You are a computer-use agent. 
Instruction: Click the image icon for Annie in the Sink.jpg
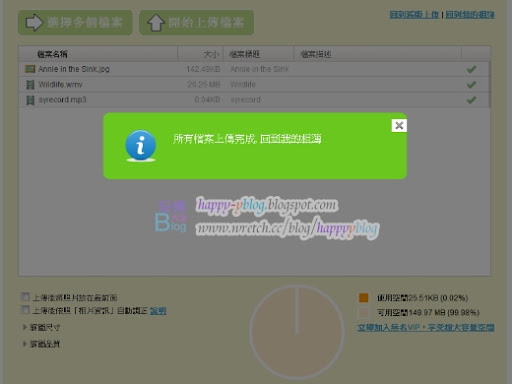[30, 69]
